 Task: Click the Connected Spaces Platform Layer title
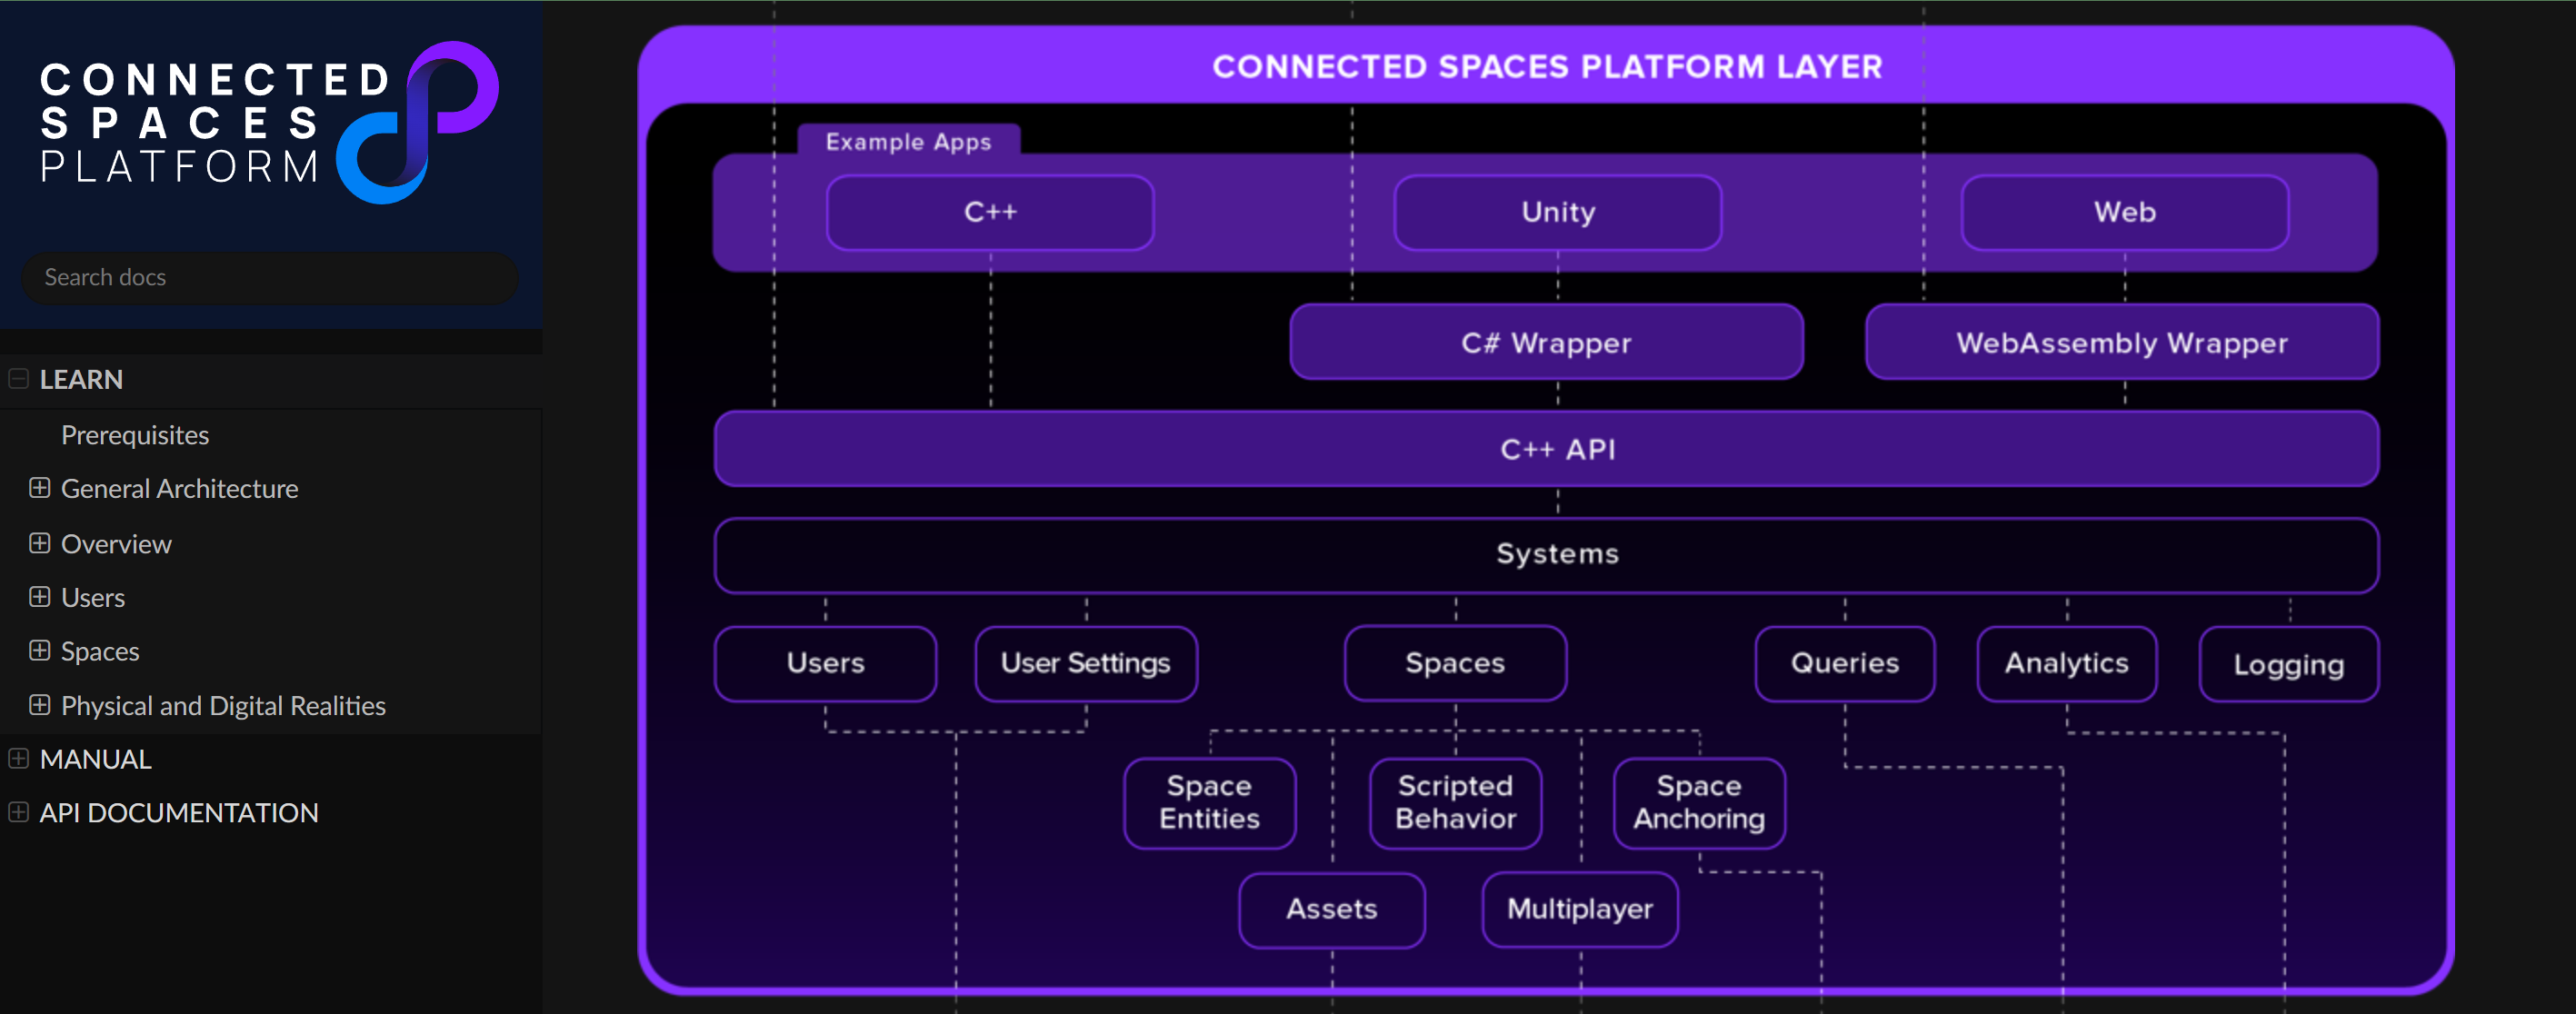tap(1547, 67)
